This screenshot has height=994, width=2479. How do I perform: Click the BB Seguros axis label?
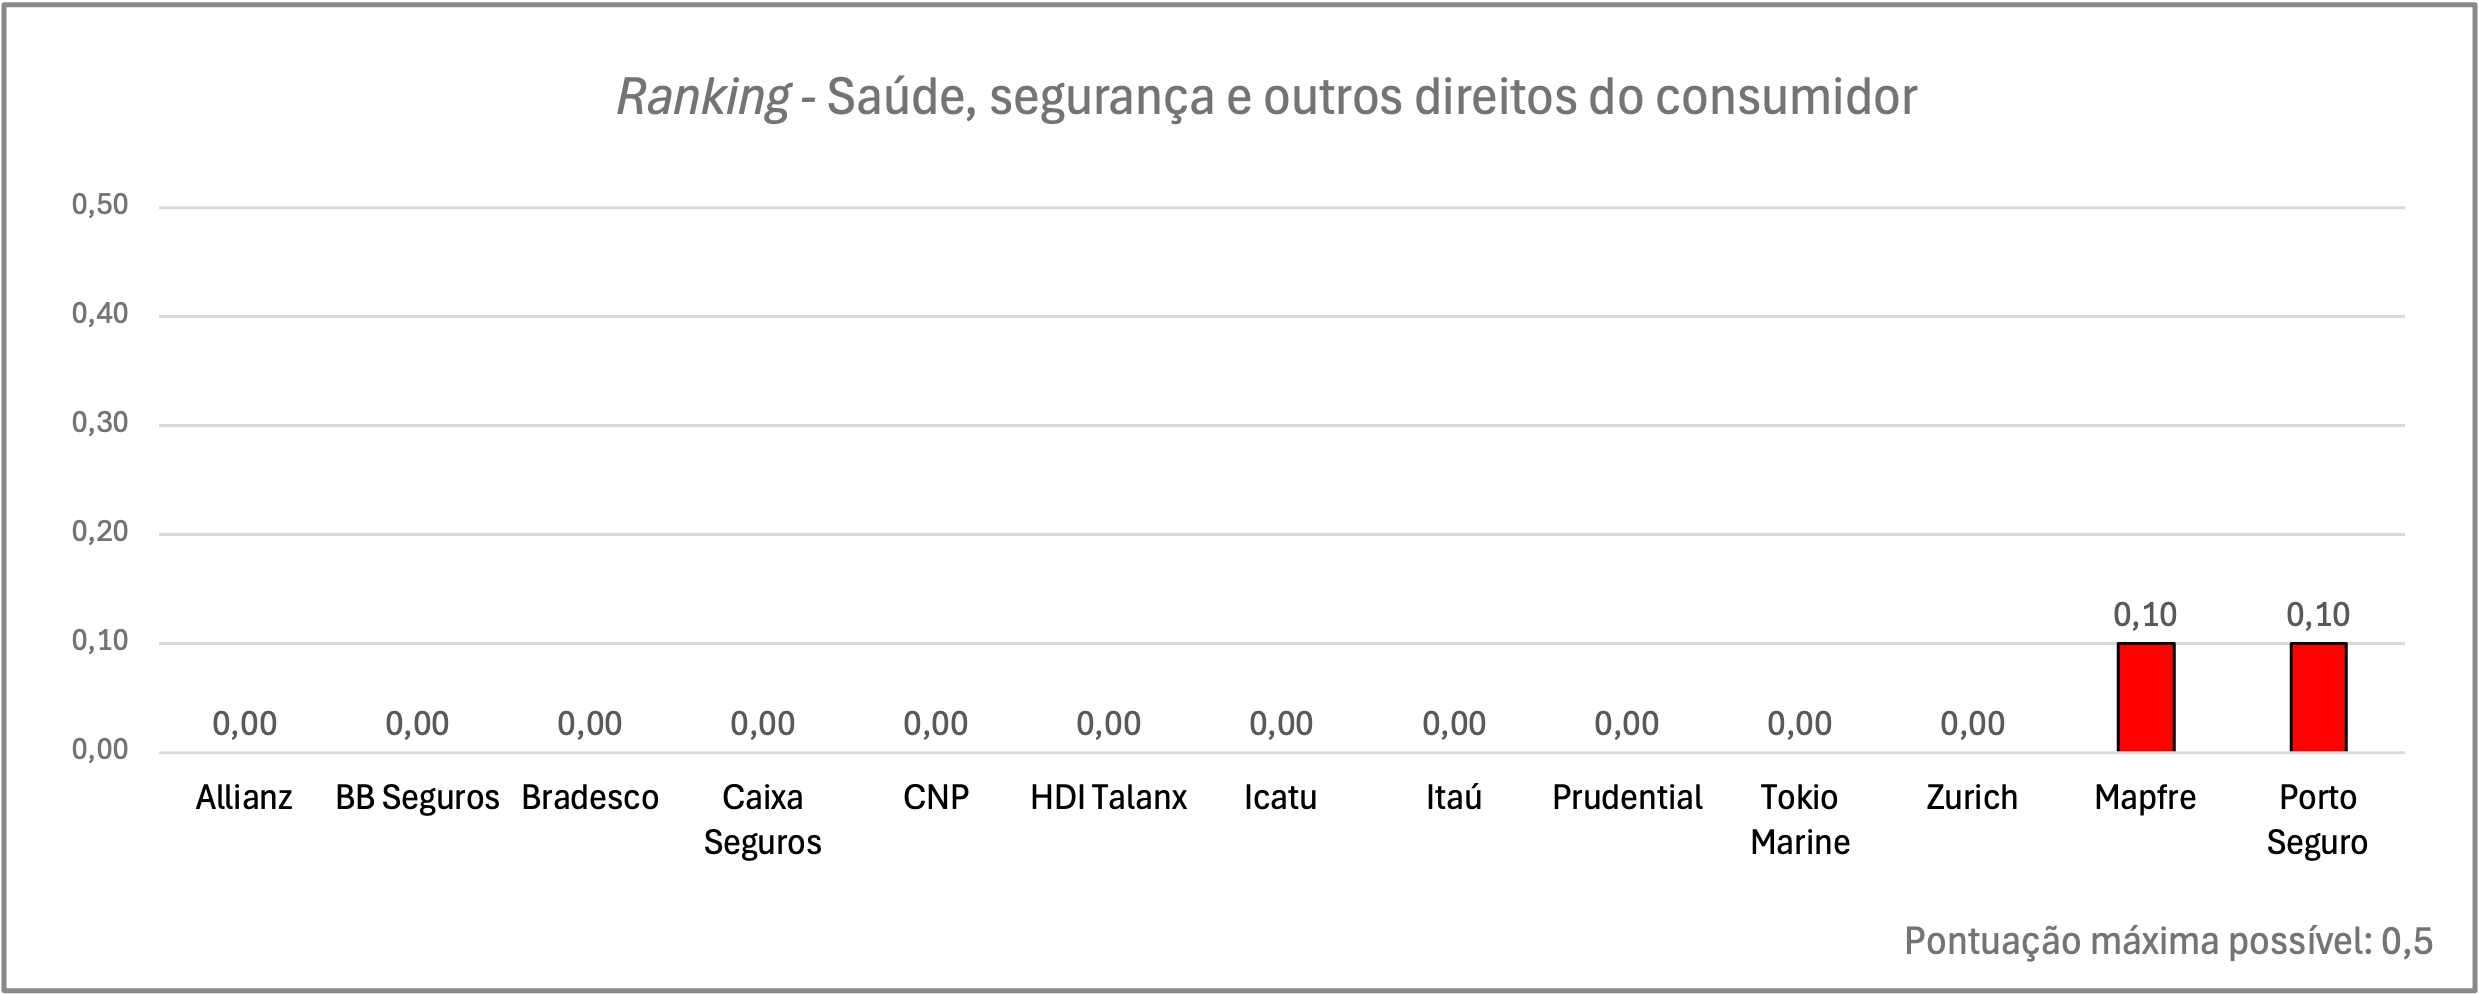[417, 797]
